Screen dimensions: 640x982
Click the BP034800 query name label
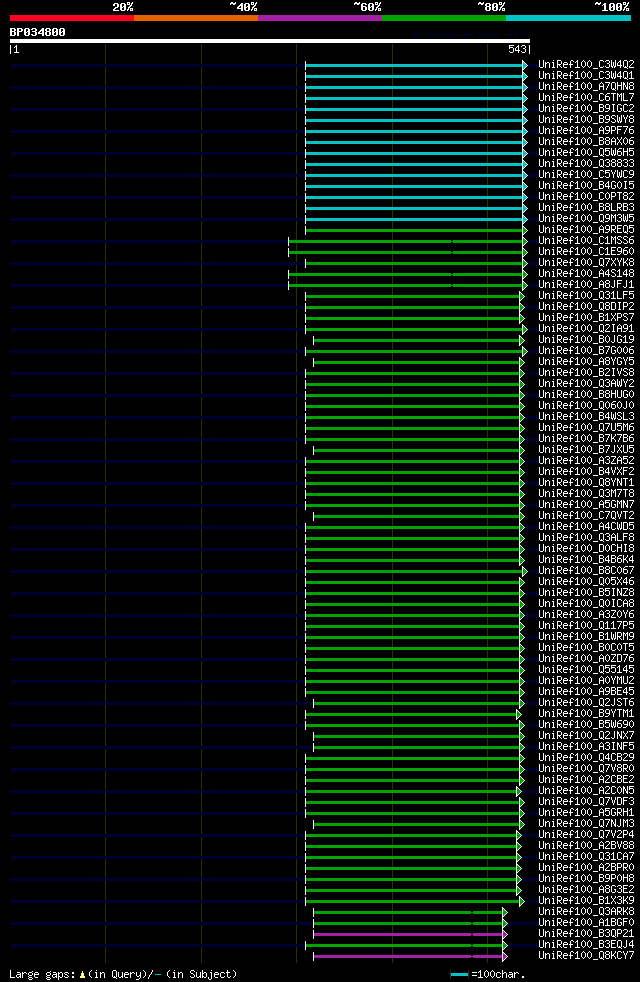tap(38, 32)
